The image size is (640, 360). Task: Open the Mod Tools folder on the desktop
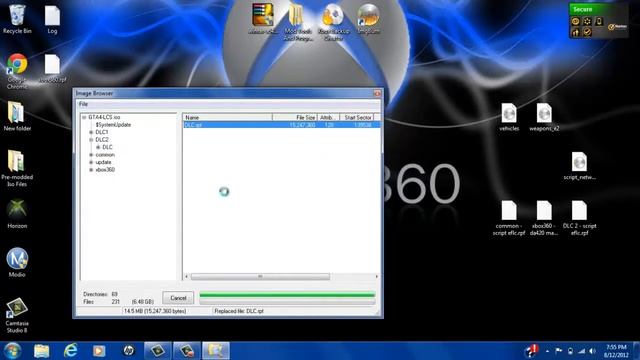point(298,22)
